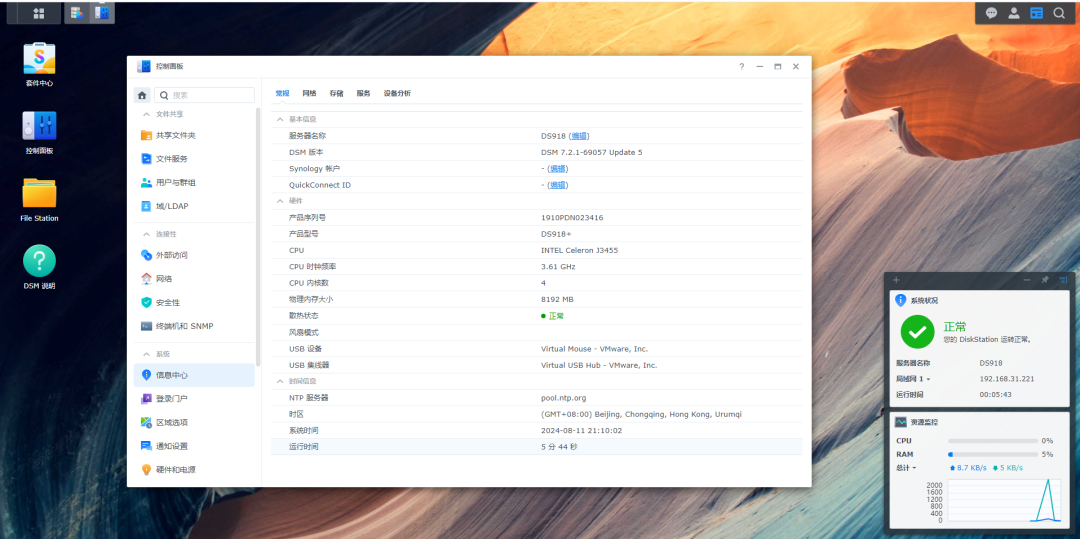This screenshot has width=1080, height=539.
Task: Open the notifications speech bubble icon
Action: [991, 13]
